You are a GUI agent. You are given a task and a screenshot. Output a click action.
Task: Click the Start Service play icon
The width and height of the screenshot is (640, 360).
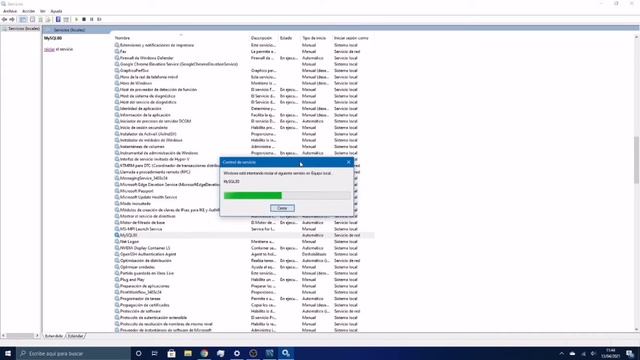pos(76,19)
